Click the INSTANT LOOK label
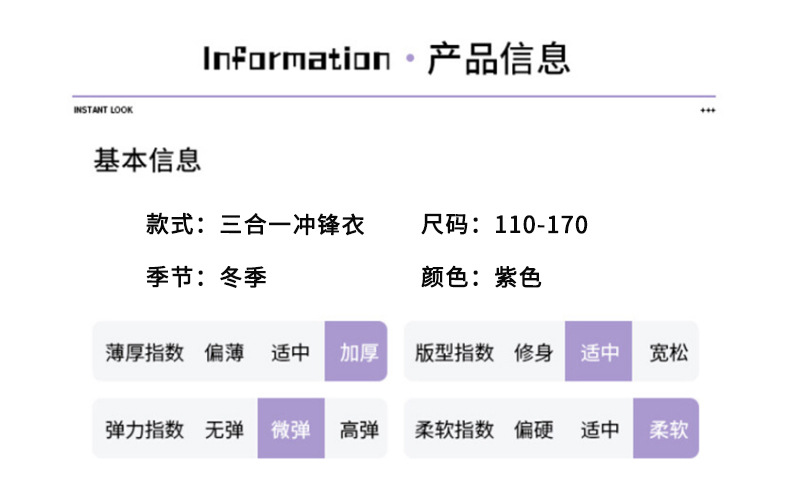This screenshot has height=477, width=790. coord(103,110)
